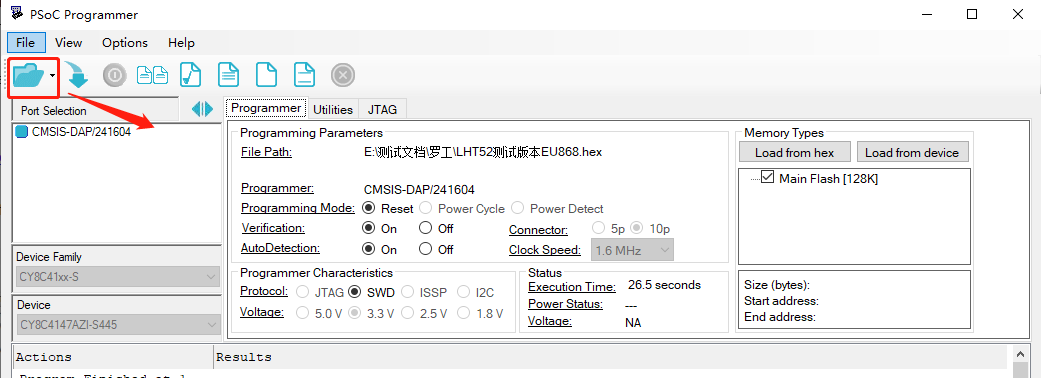Click the File Load folder icon
The image size is (1041, 378).
[29, 76]
